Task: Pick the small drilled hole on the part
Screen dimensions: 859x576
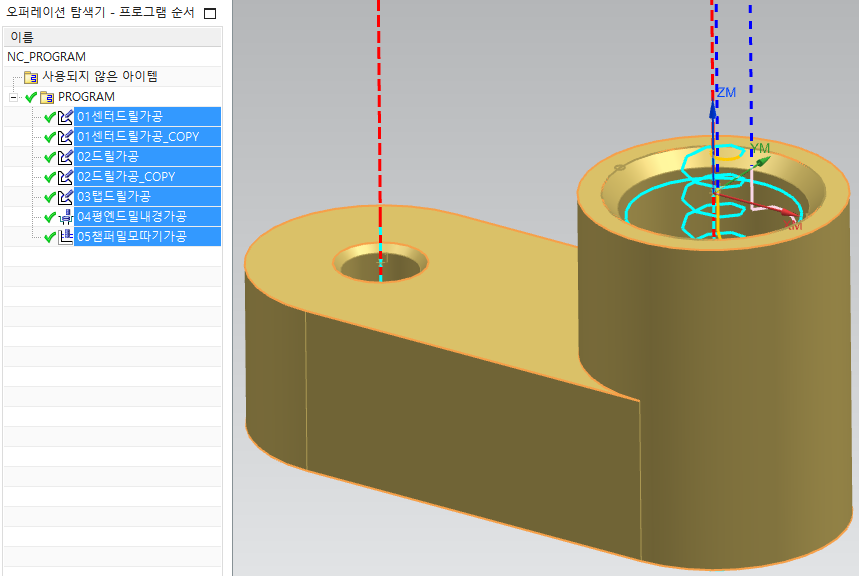Action: coord(380,263)
